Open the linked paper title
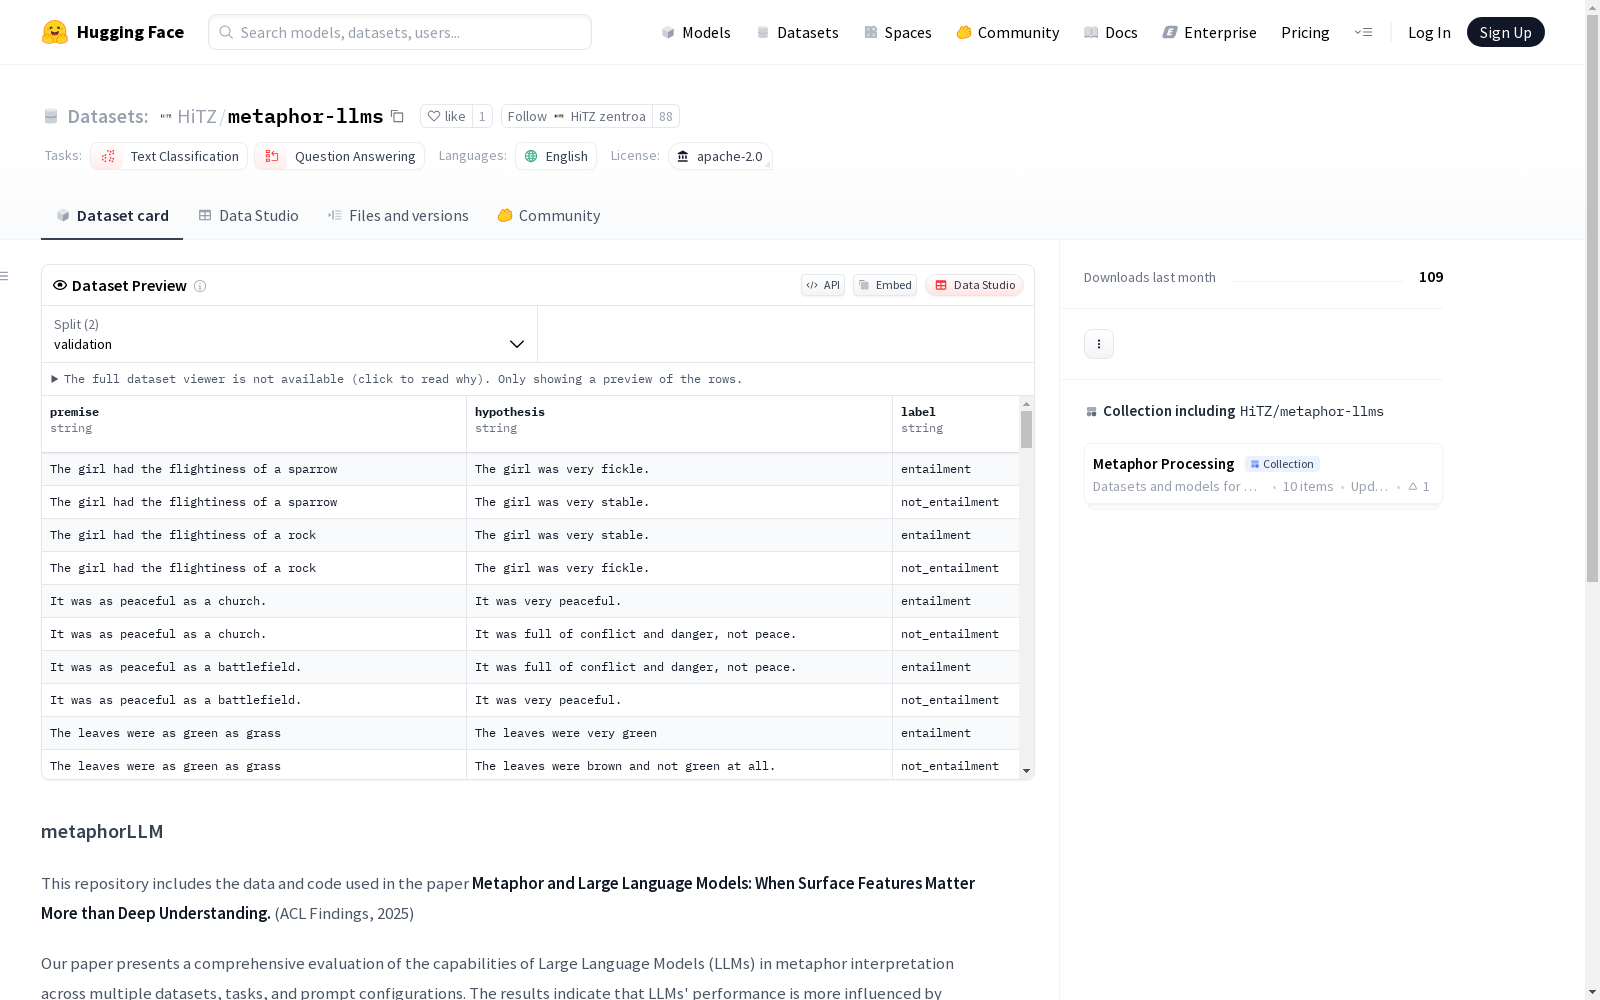 pyautogui.click(x=508, y=898)
